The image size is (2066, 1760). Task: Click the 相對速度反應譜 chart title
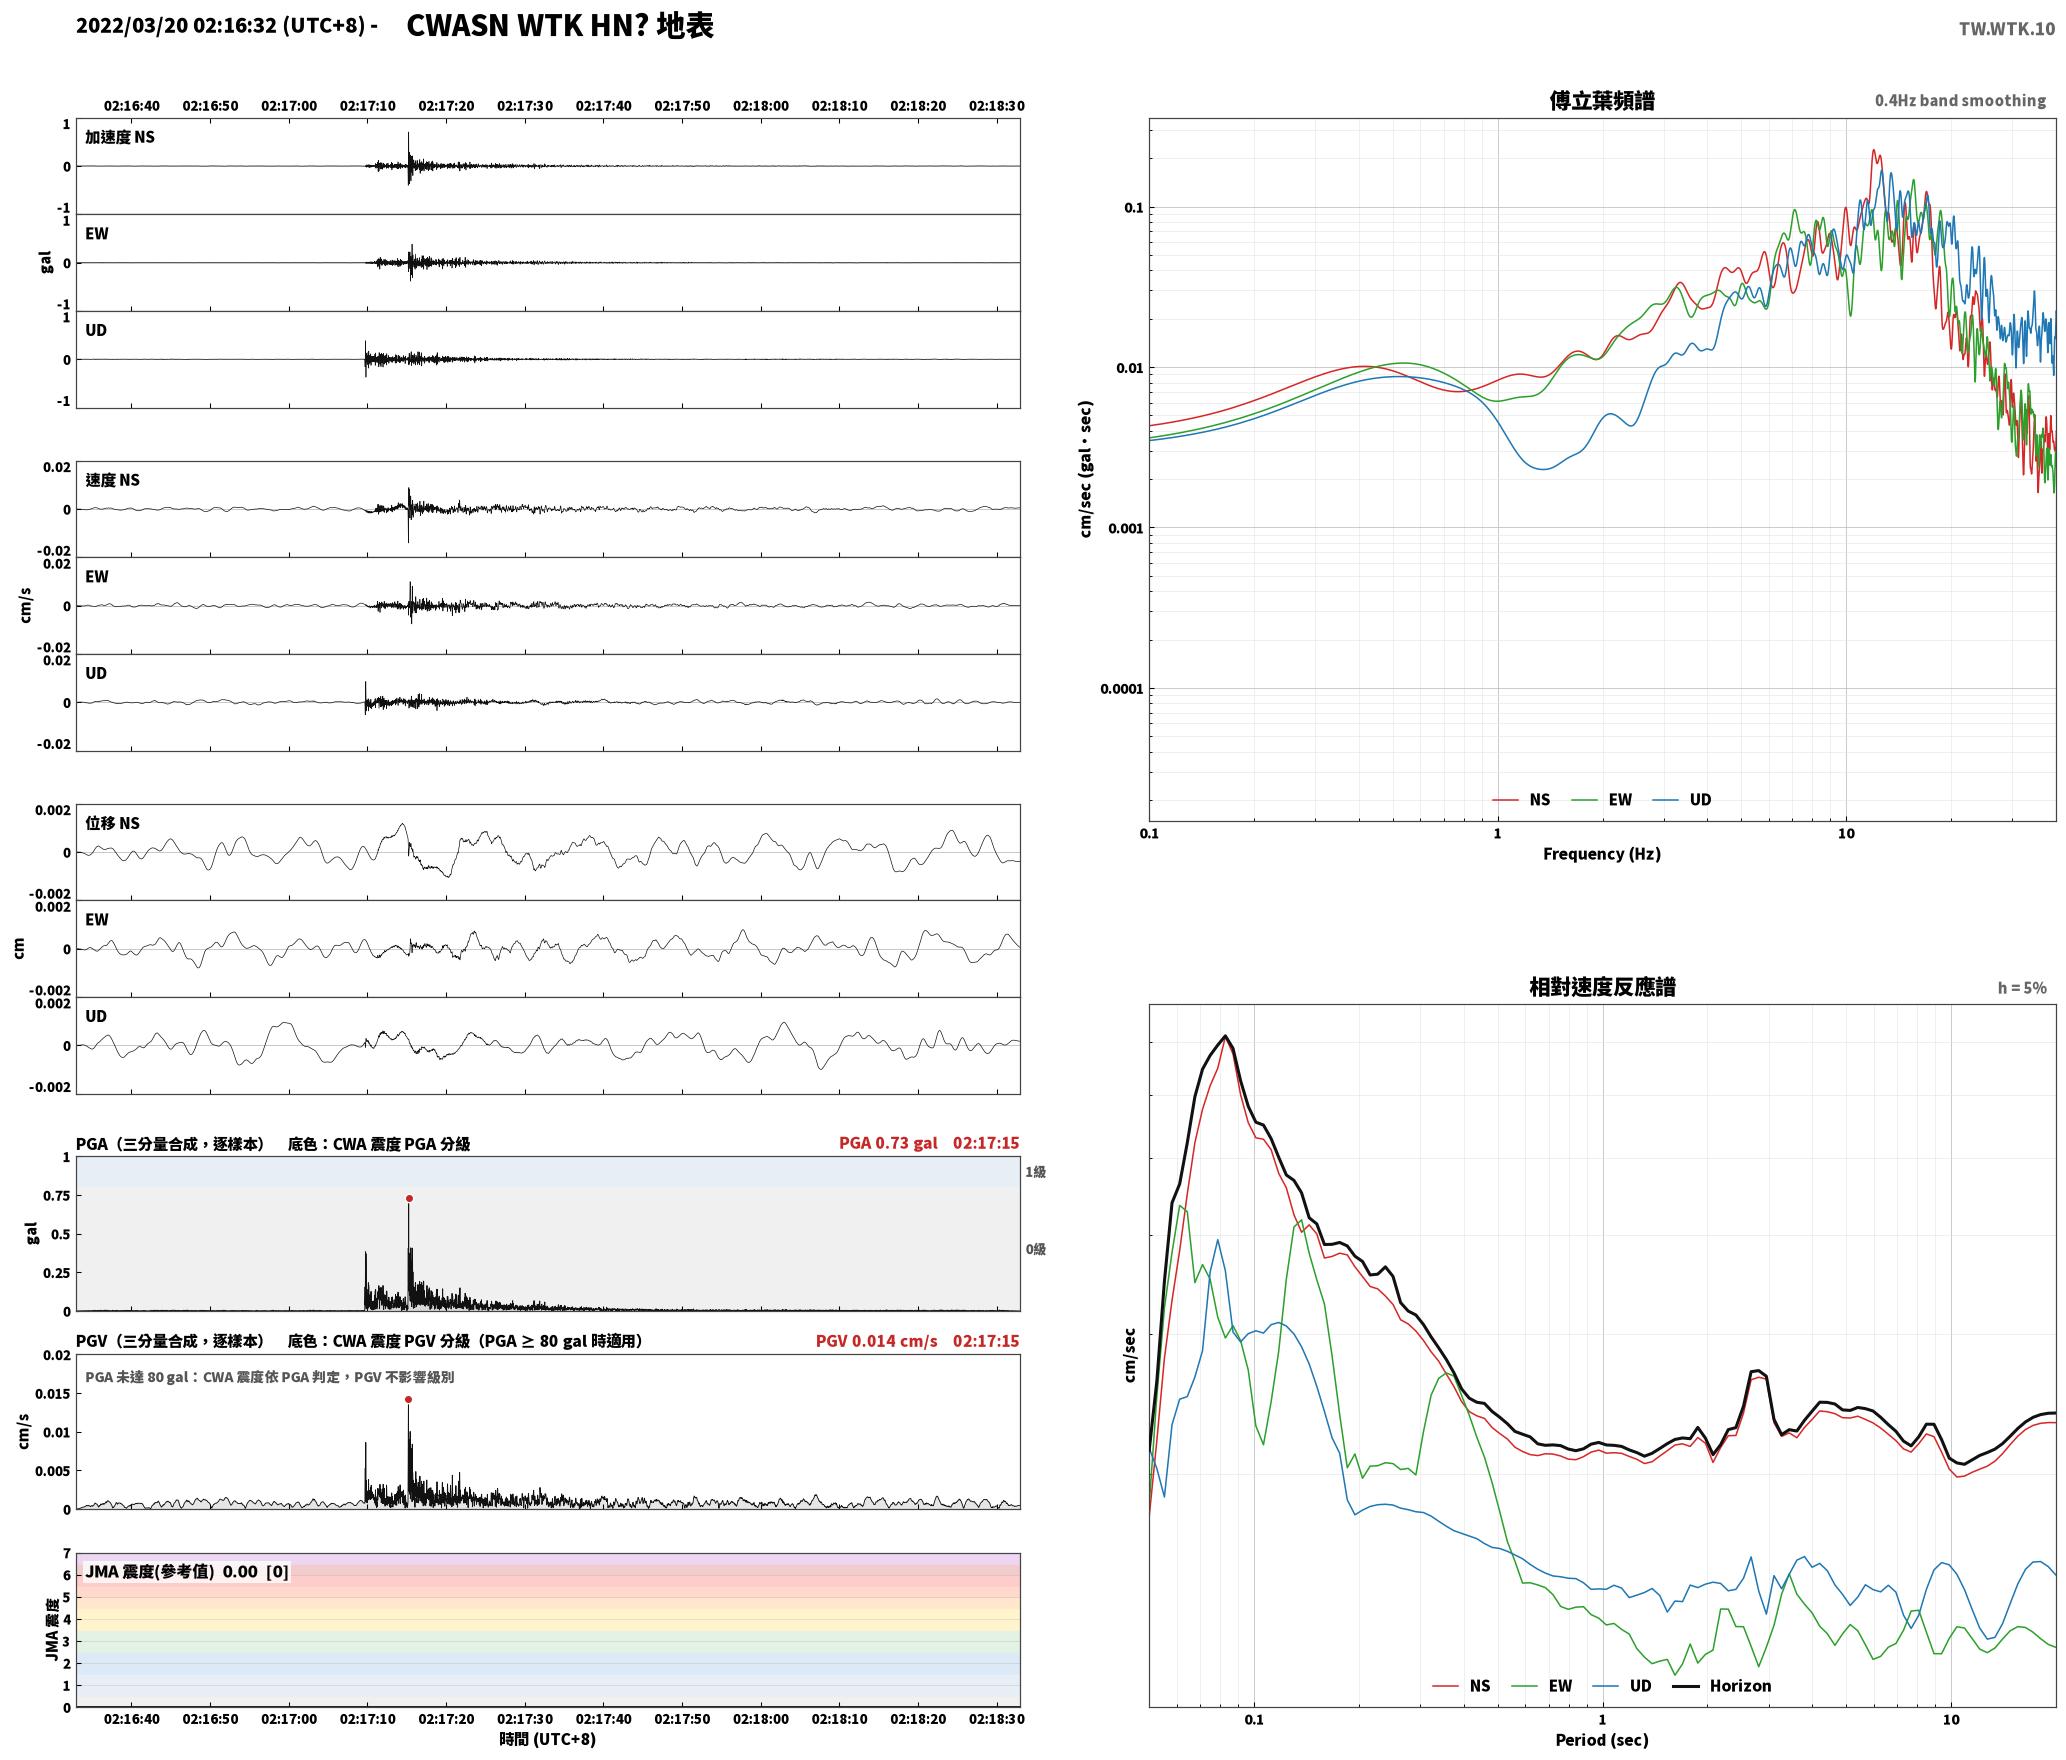pos(1602,987)
